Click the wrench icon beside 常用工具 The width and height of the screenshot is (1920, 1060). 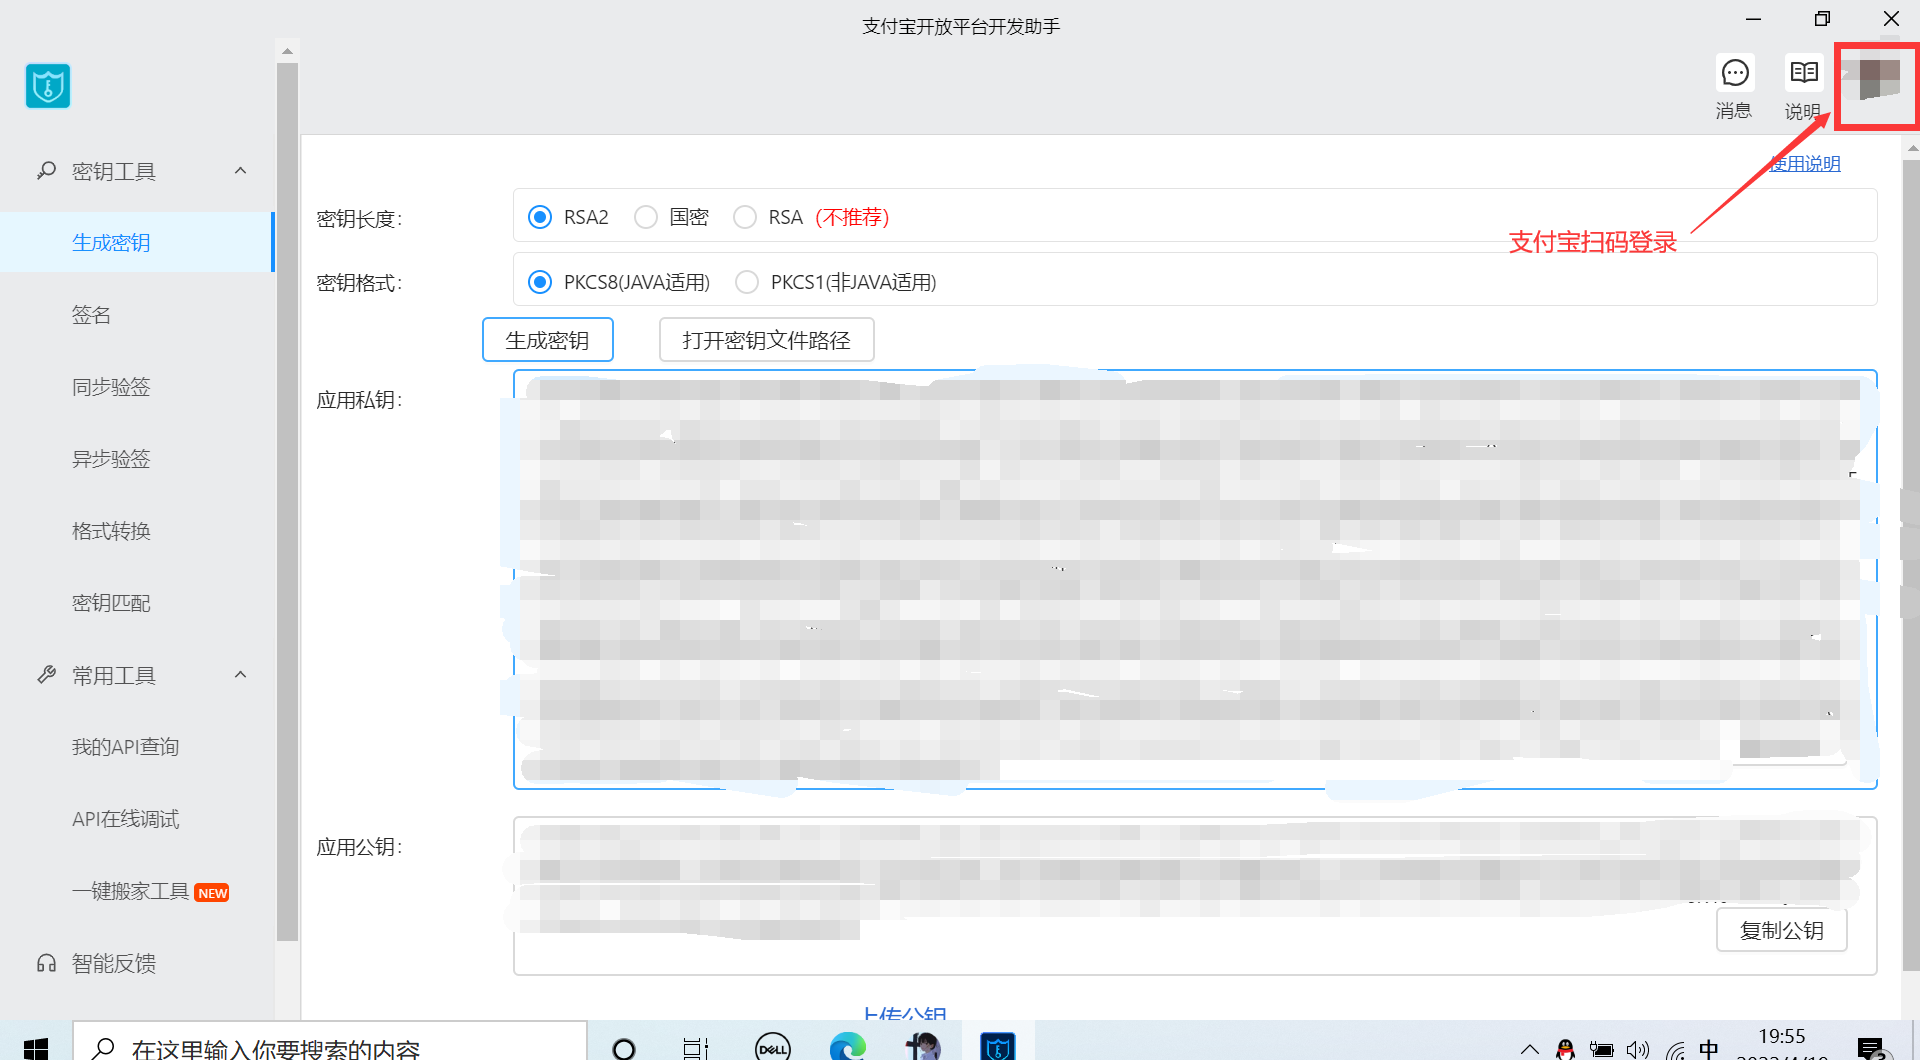(x=46, y=675)
